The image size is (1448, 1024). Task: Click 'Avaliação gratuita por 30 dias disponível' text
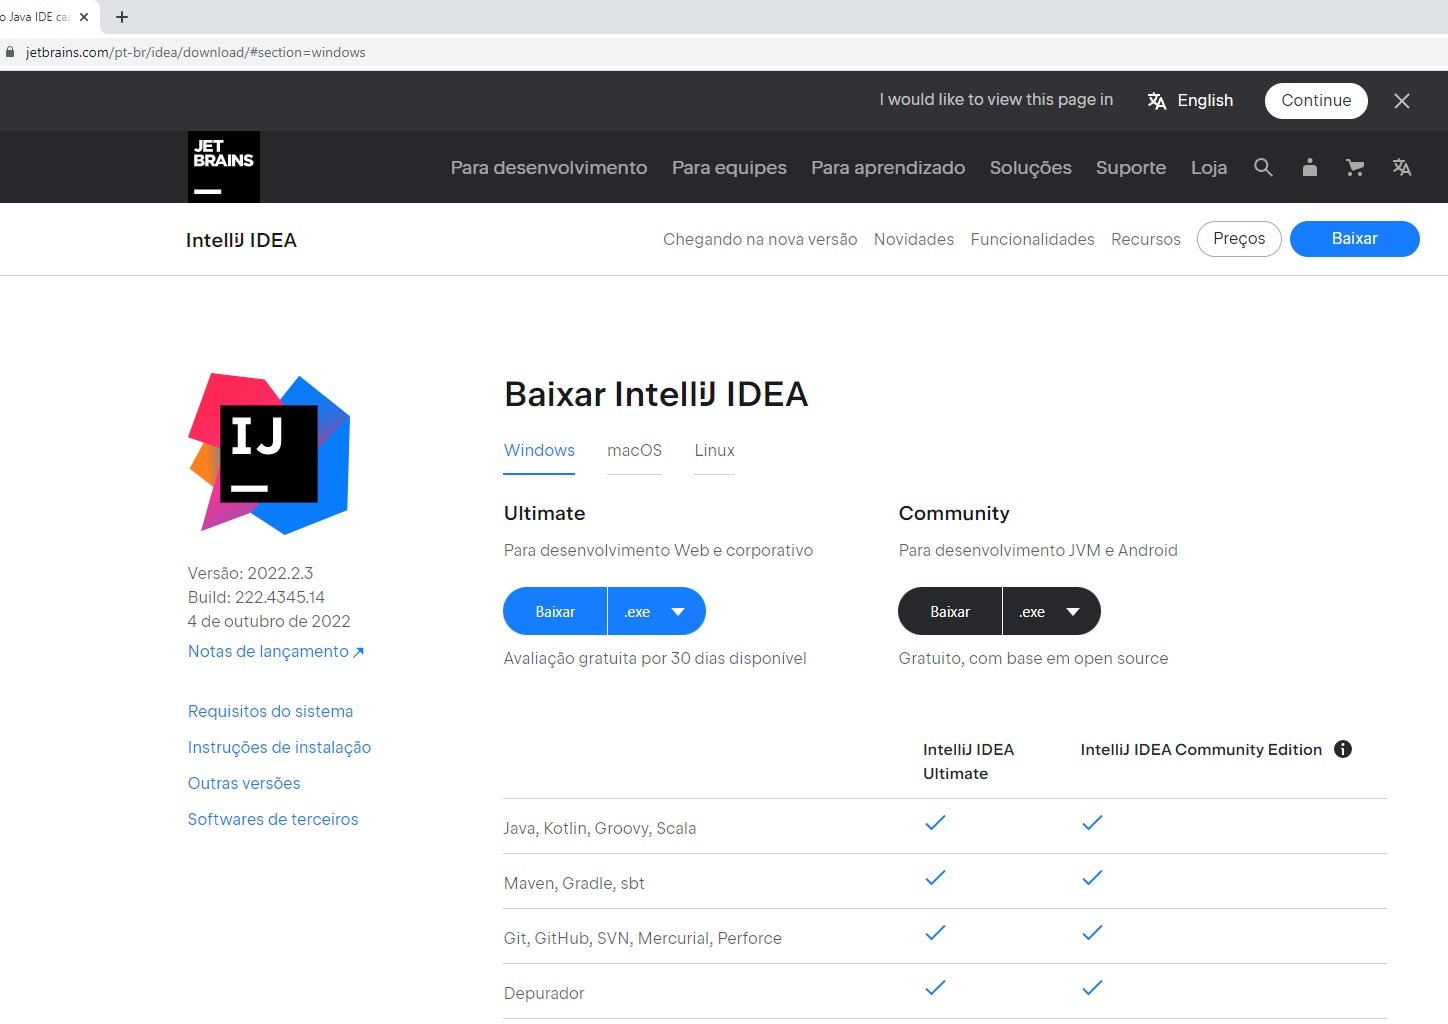(x=655, y=659)
